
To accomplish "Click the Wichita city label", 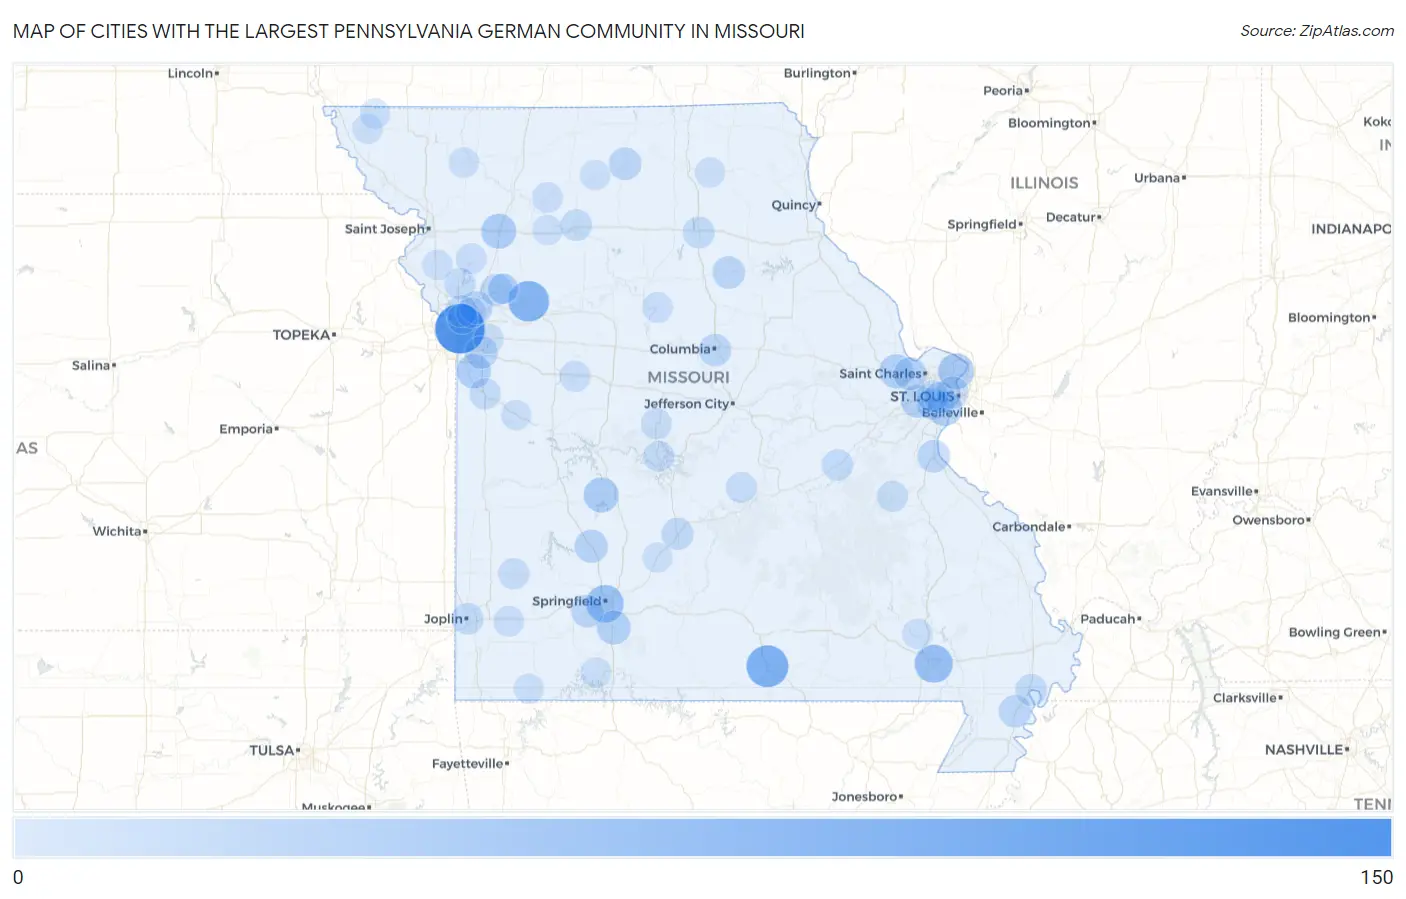I will [x=117, y=531].
